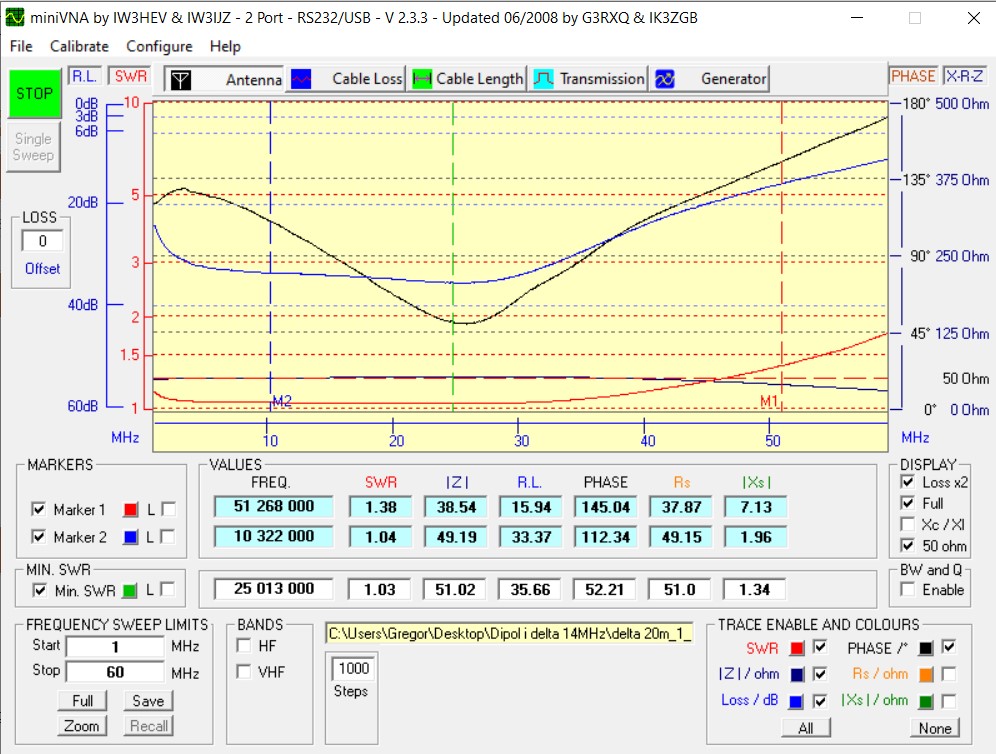
Task: Click the red SWR trace colour swatch
Action: [797, 646]
